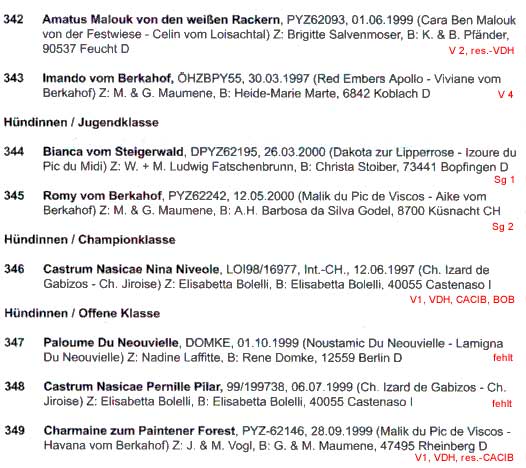
Task: Click result V1, VDH, res.-CACIB
Action: (464, 458)
